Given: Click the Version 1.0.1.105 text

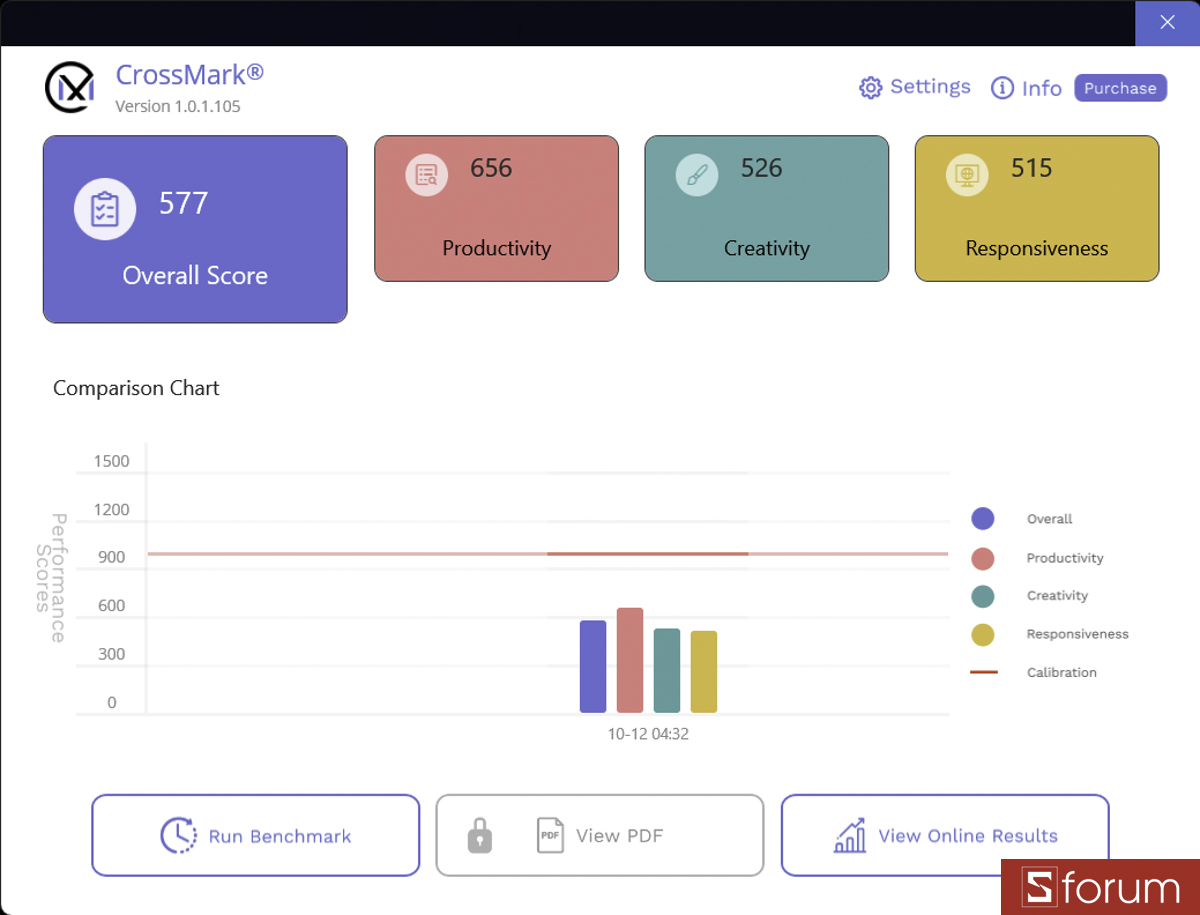Looking at the screenshot, I should tap(178, 106).
